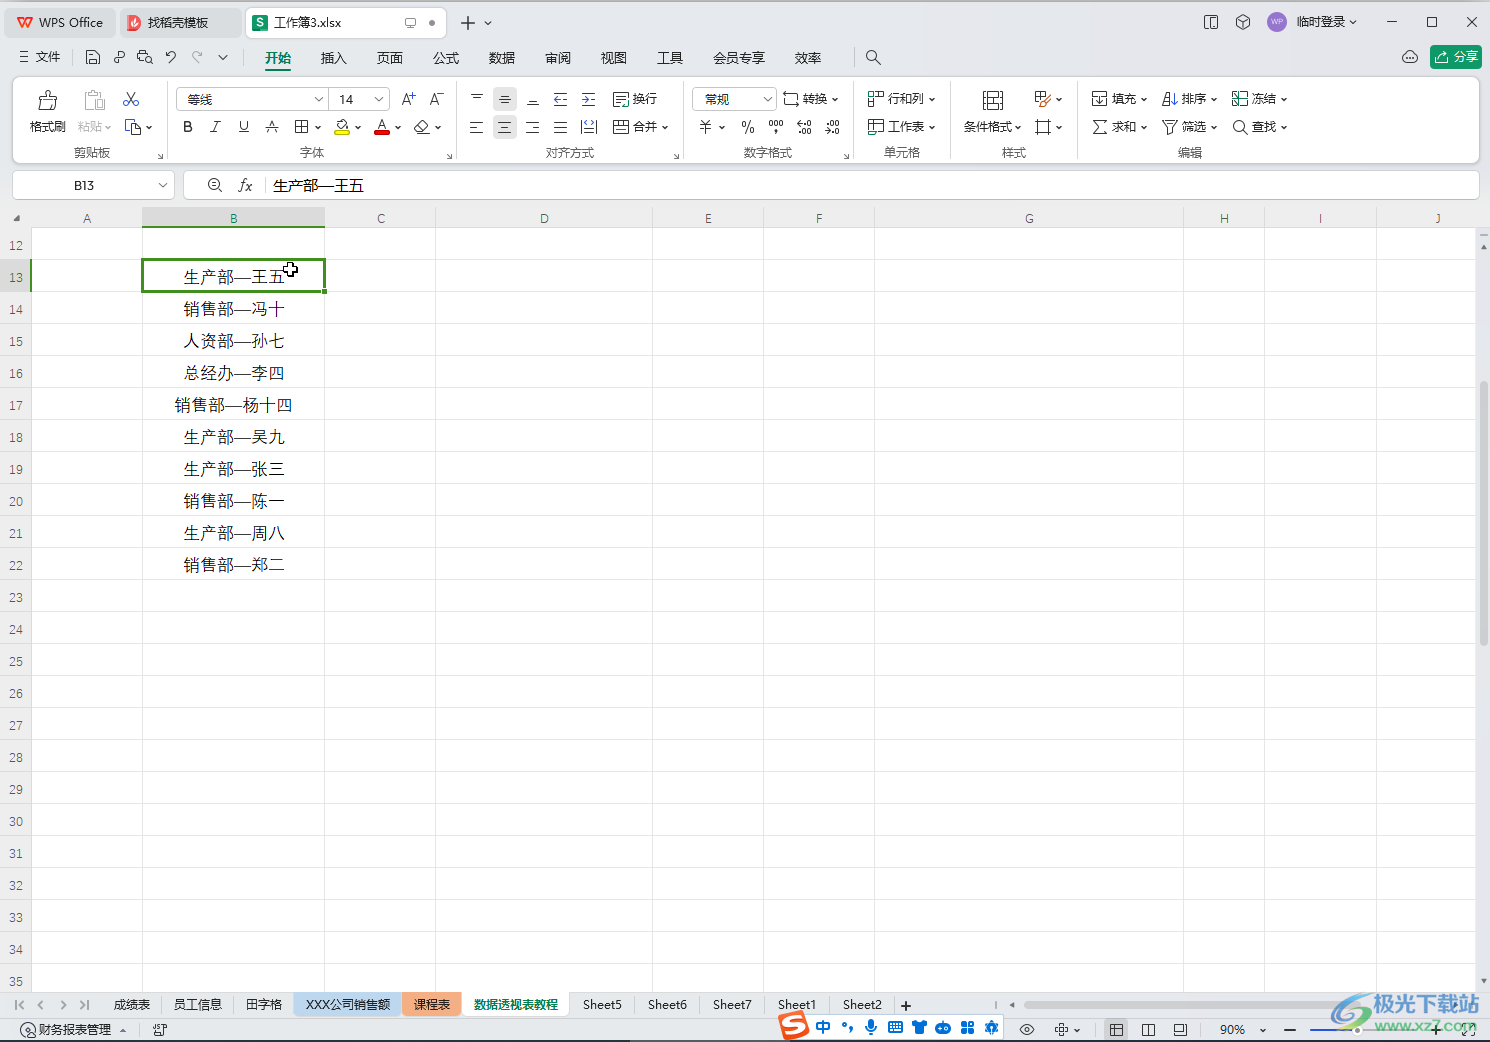1490x1042 pixels.
Task: Click the undo arrow icon
Action: click(171, 57)
